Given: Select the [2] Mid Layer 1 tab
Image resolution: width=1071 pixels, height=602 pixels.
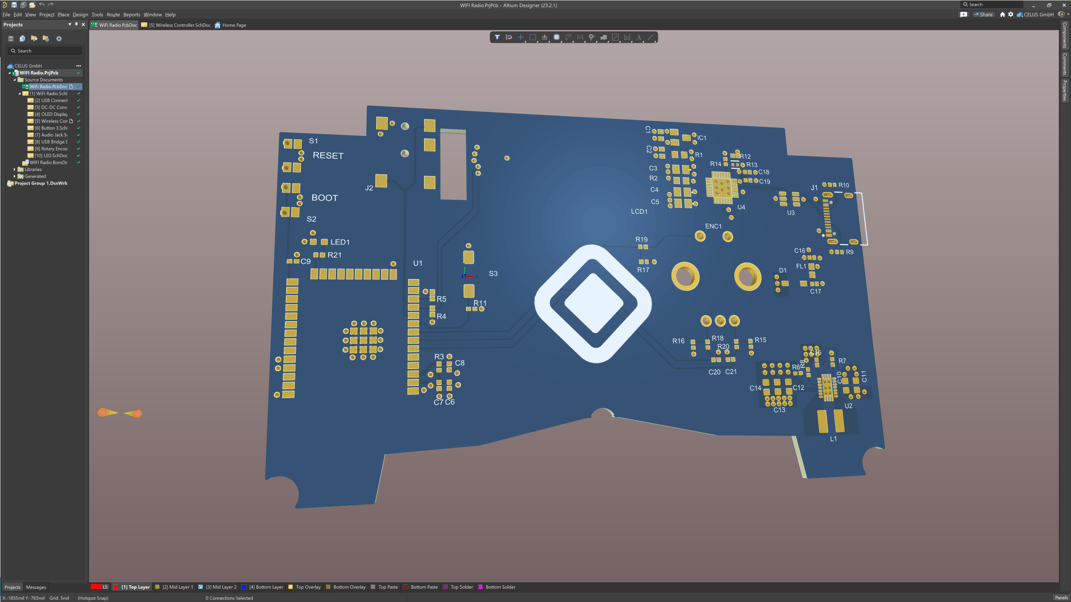Looking at the screenshot, I should coord(174,587).
